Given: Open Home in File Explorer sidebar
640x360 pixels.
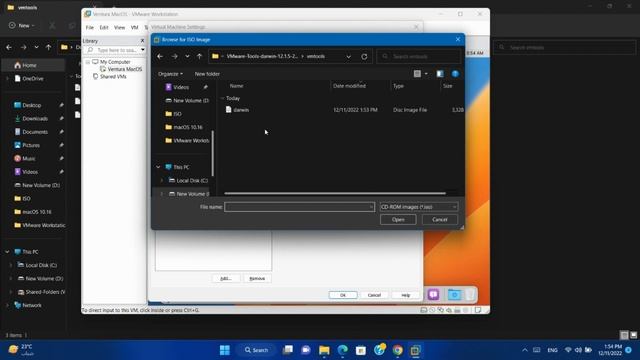Looking at the screenshot, I should [29, 65].
